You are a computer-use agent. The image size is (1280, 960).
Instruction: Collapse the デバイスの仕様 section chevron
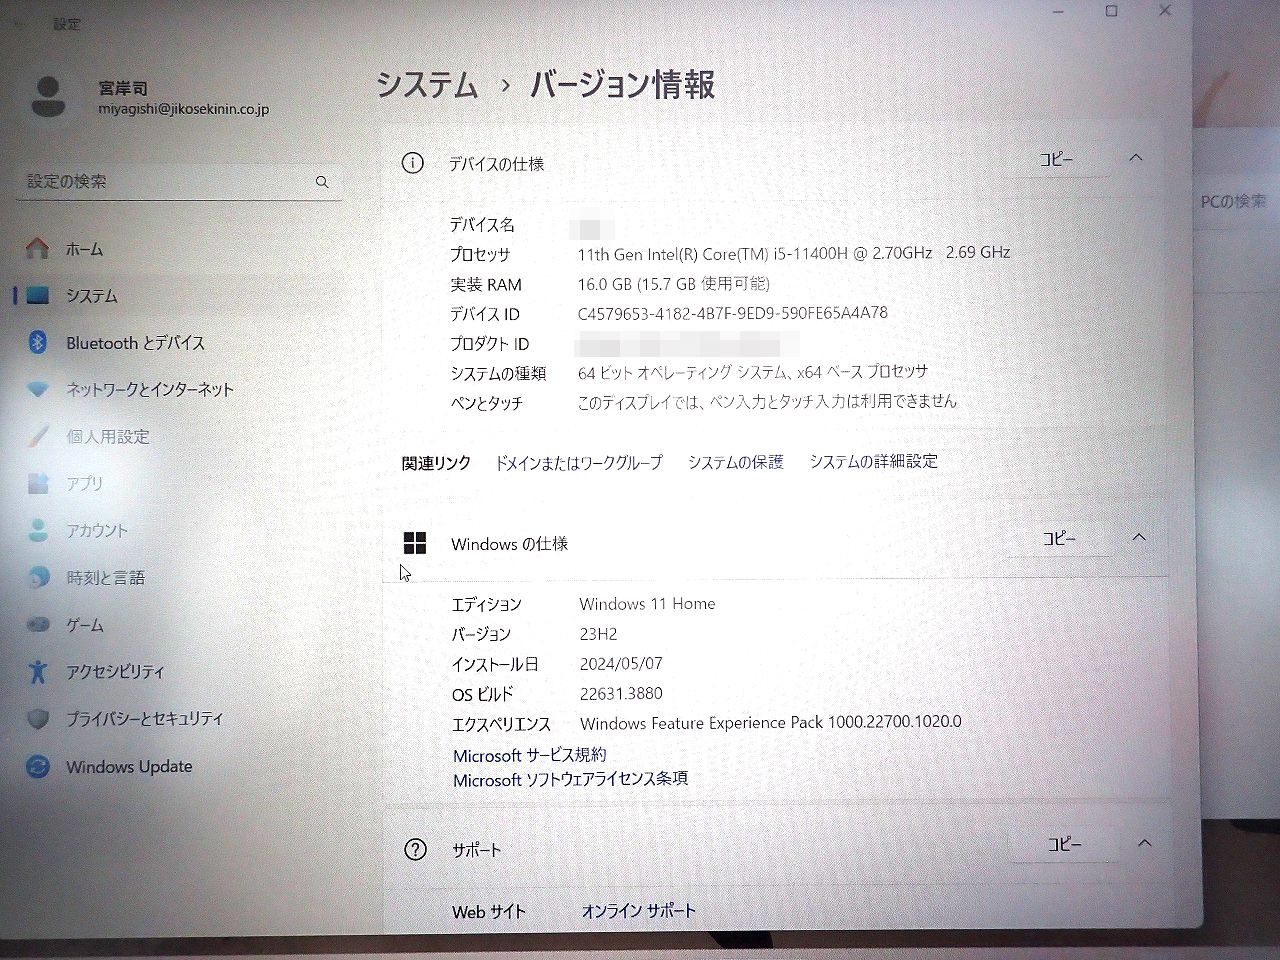[x=1136, y=158]
